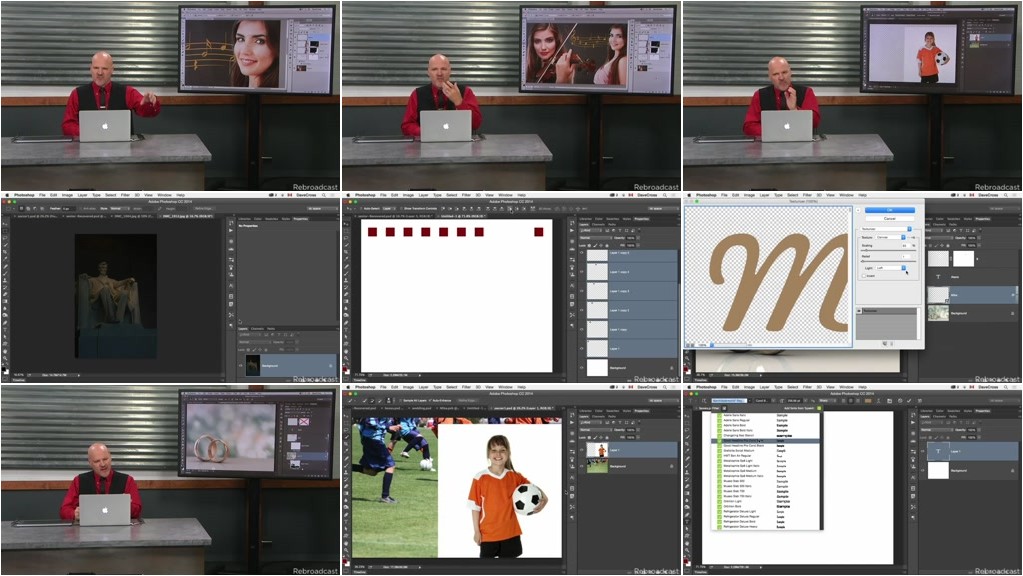Click Refine Edge button in Lincoln statue frame
This screenshot has height=576, width=1023.
pos(204,209)
